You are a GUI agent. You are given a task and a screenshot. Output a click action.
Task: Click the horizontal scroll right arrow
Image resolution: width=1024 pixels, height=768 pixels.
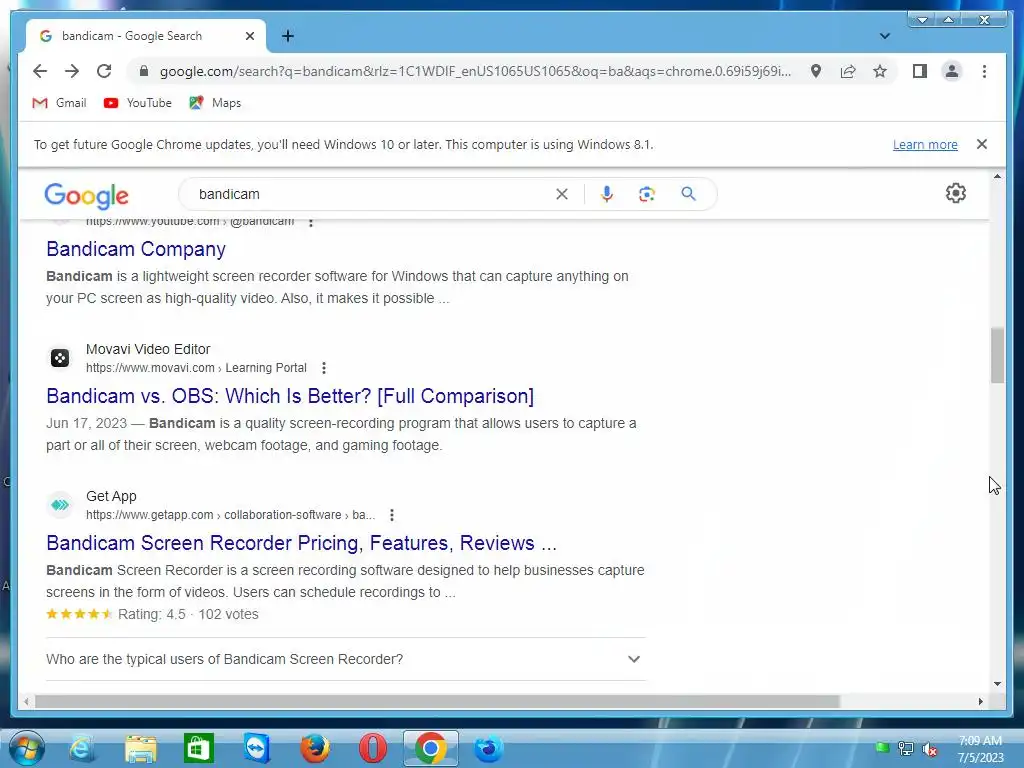click(x=980, y=701)
